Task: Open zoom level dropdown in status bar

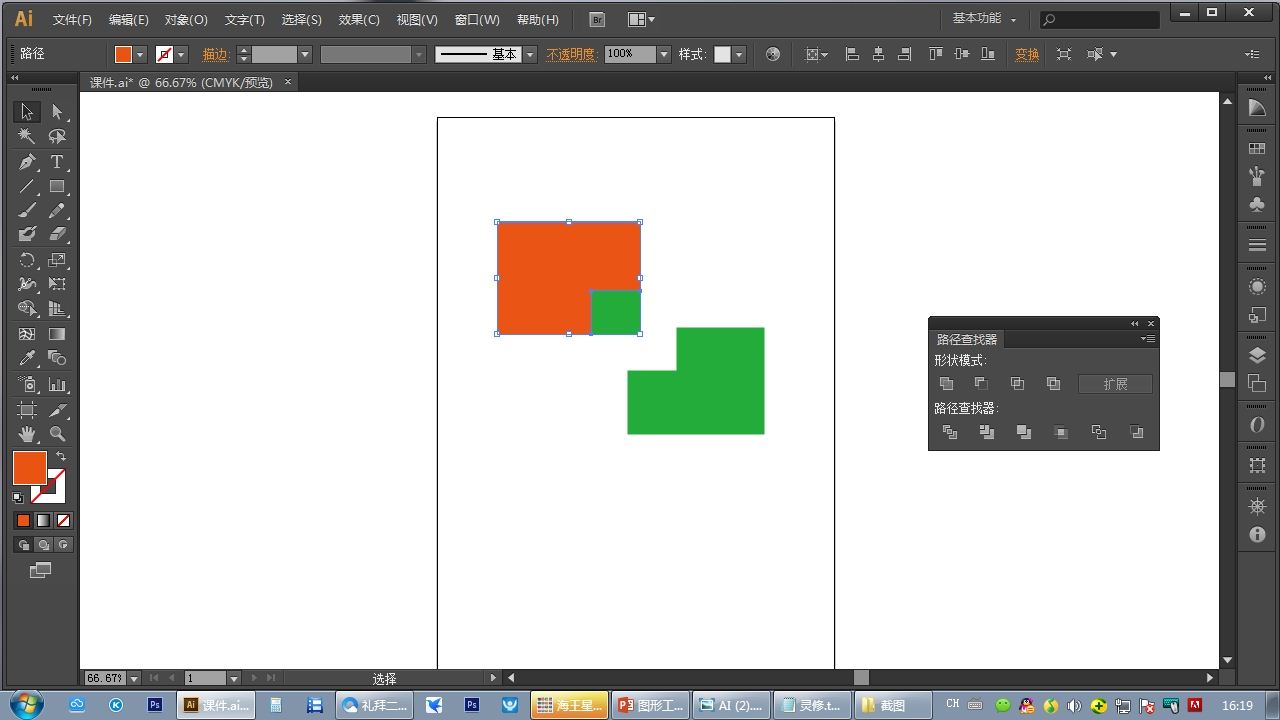Action: pos(134,678)
